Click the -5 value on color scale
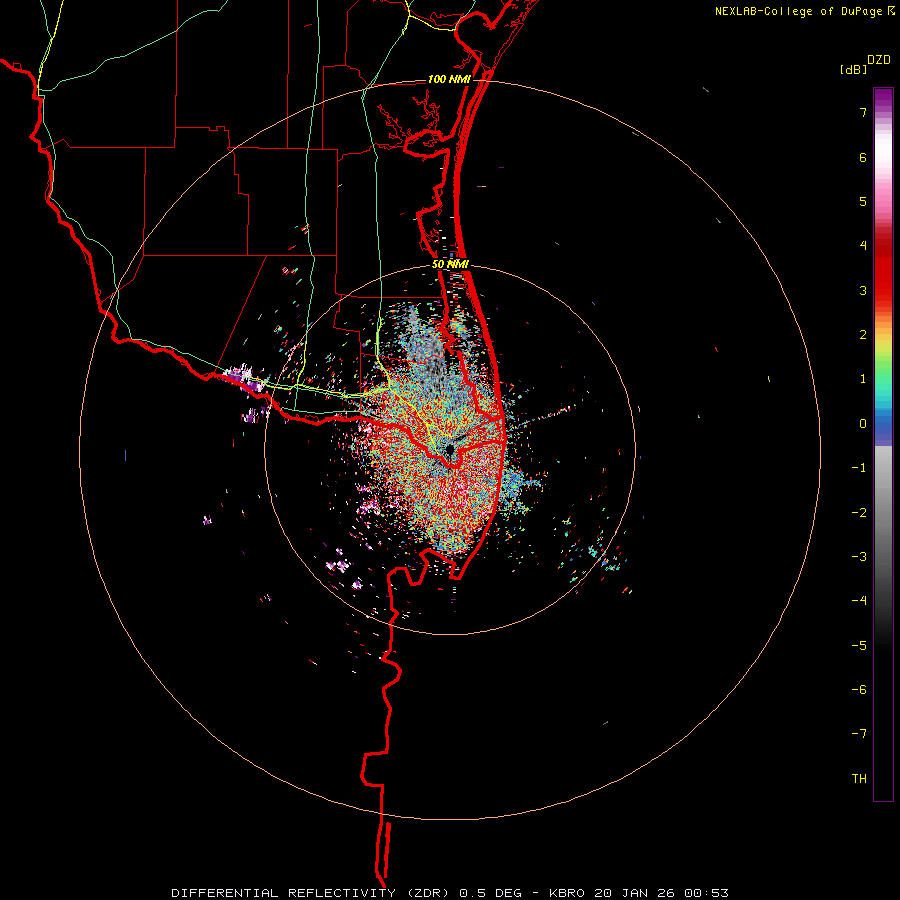Viewport: 900px width, 900px height. (x=859, y=646)
